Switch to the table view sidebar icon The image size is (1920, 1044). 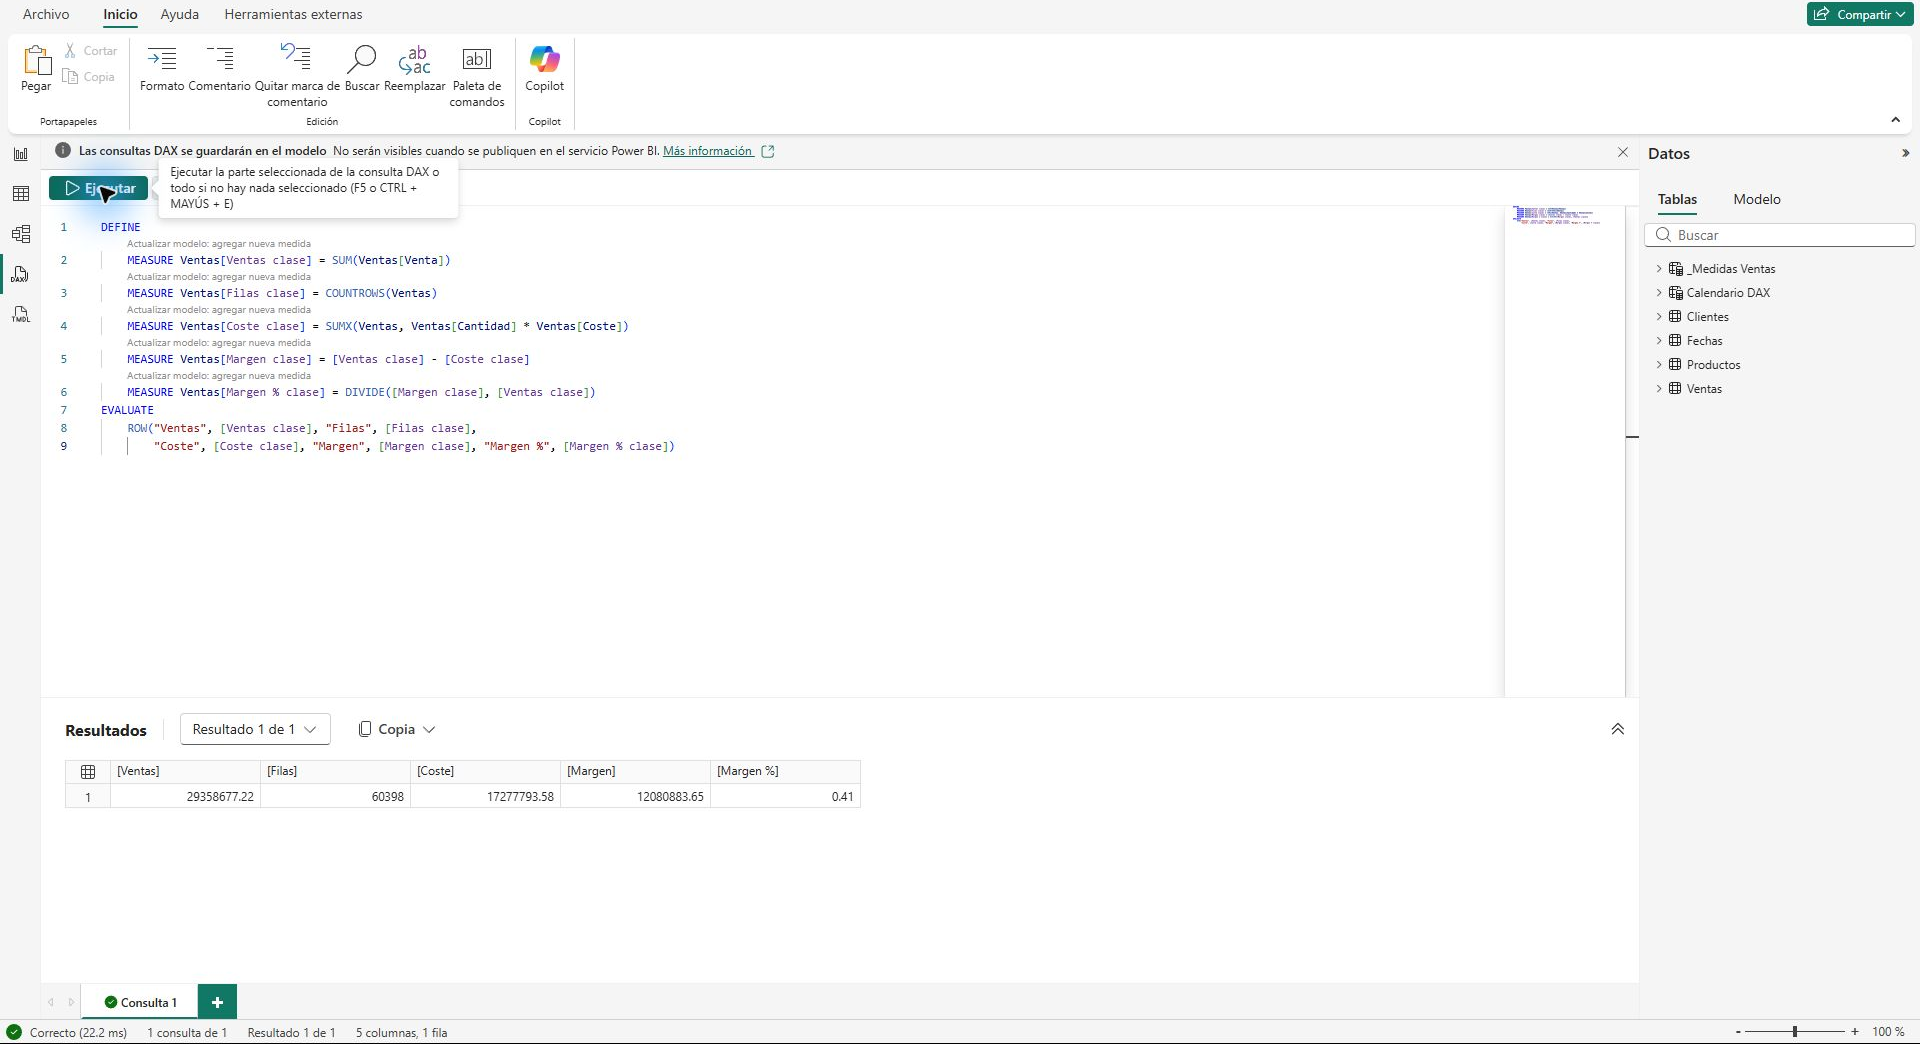pos(21,194)
